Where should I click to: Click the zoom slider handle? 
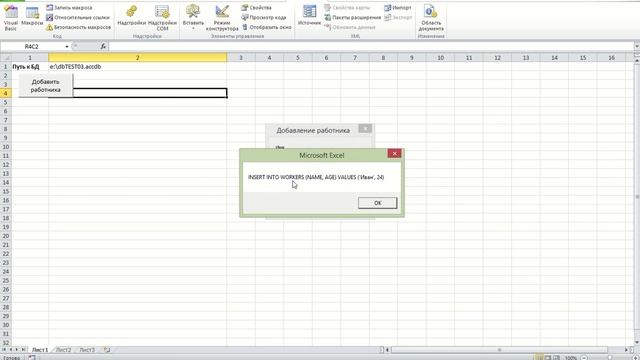pyautogui.click(x=609, y=358)
